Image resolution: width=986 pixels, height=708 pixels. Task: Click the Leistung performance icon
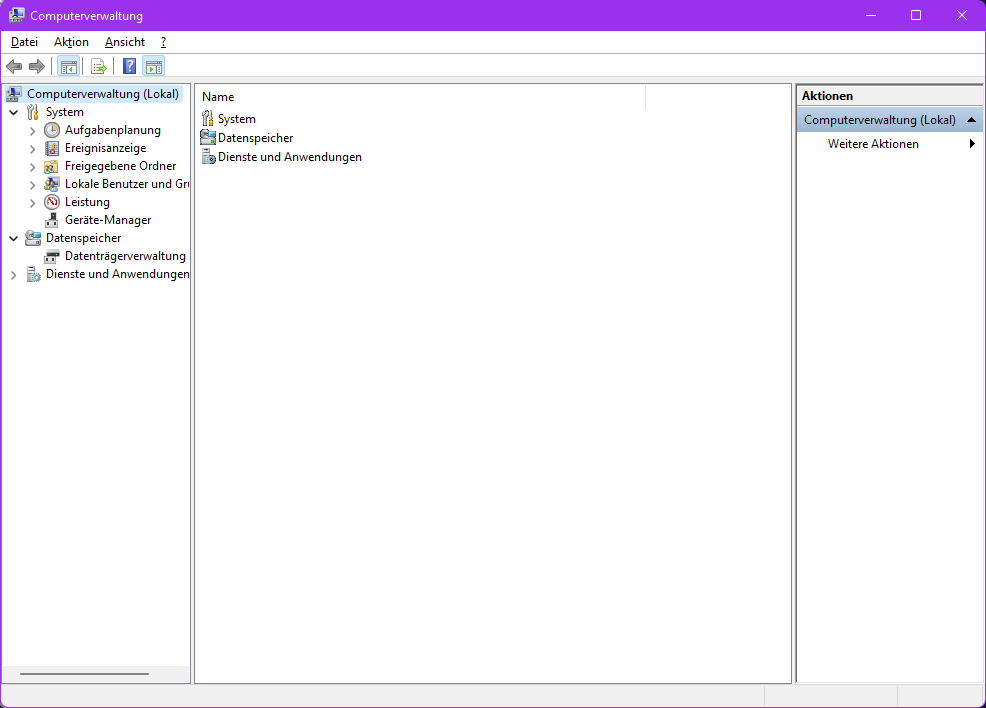pos(52,202)
